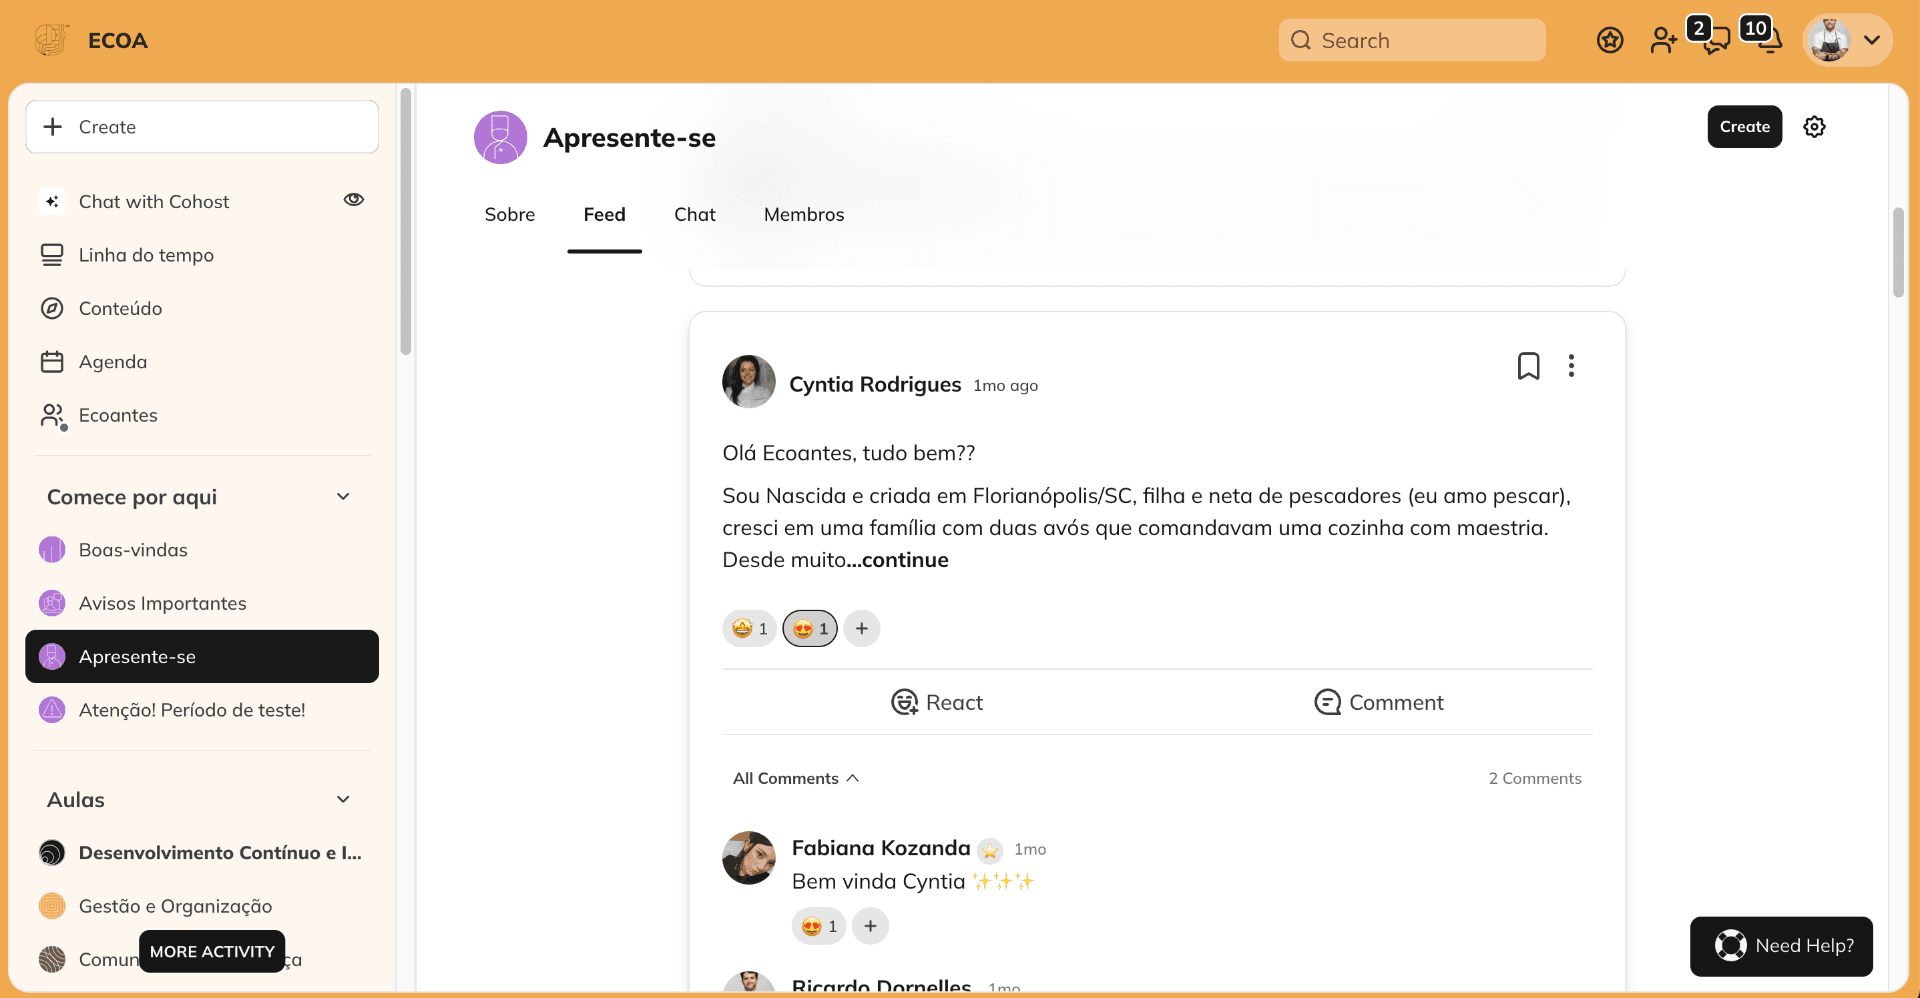Switch to the Chat tab

(695, 215)
